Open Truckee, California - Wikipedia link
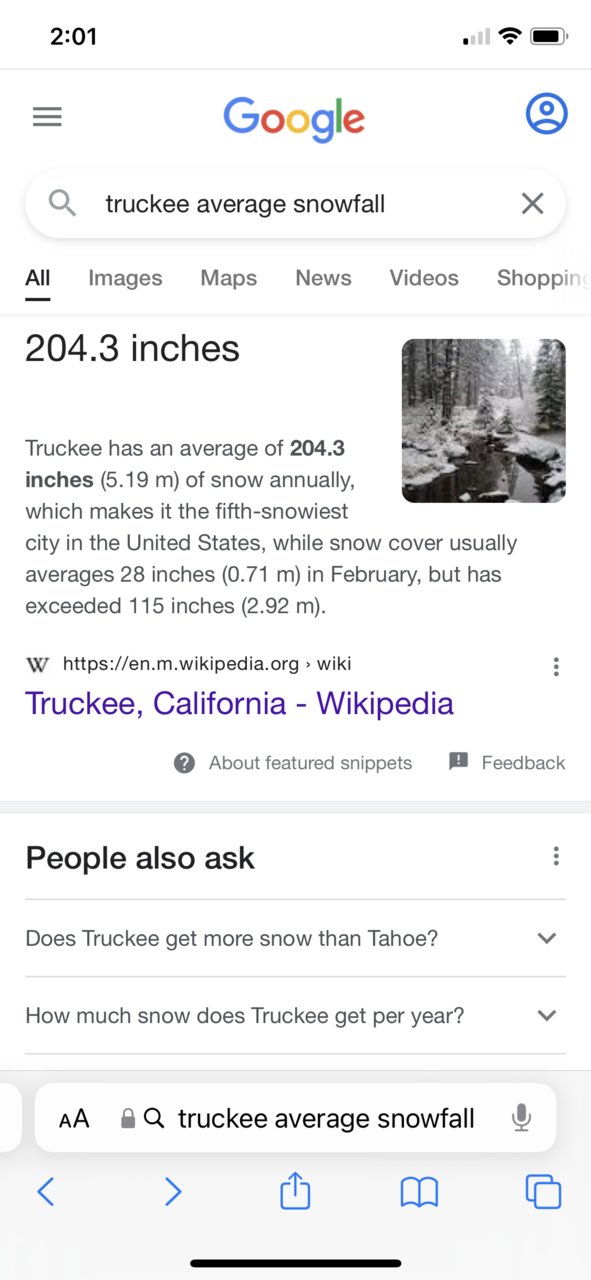 click(x=239, y=703)
